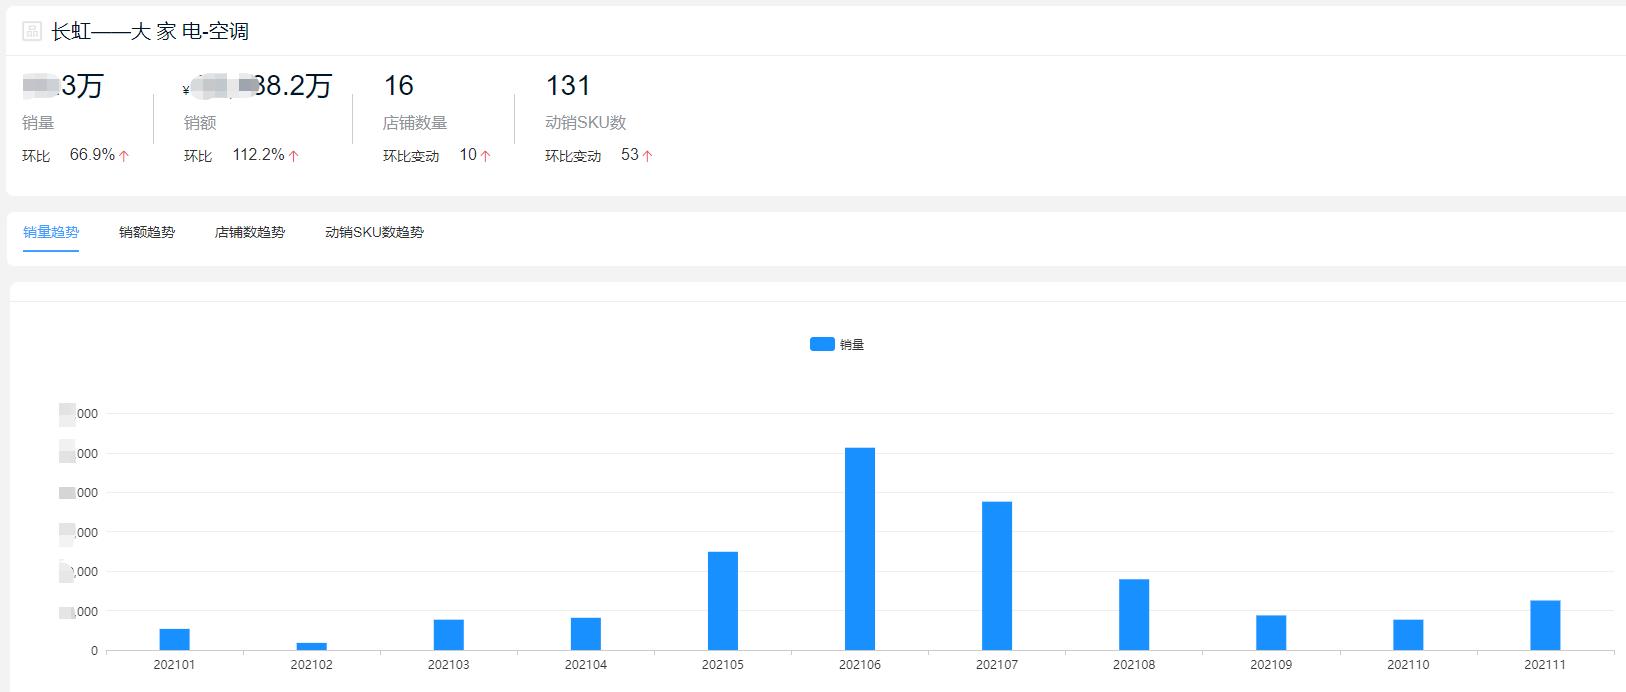Click the 202101 x-axis label
Viewport: 1626px width, 692px height.
tap(175, 665)
